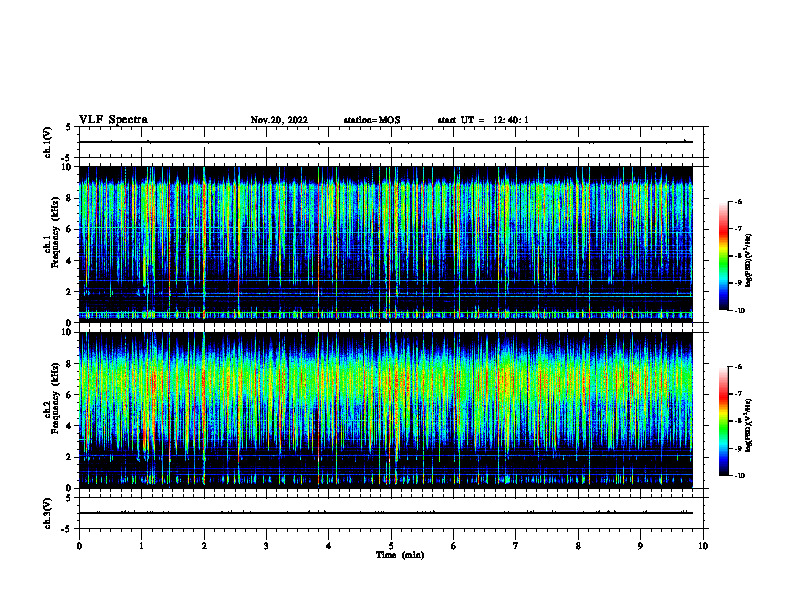Click time axis tick label "5"
The image size is (792, 612).
click(x=391, y=546)
